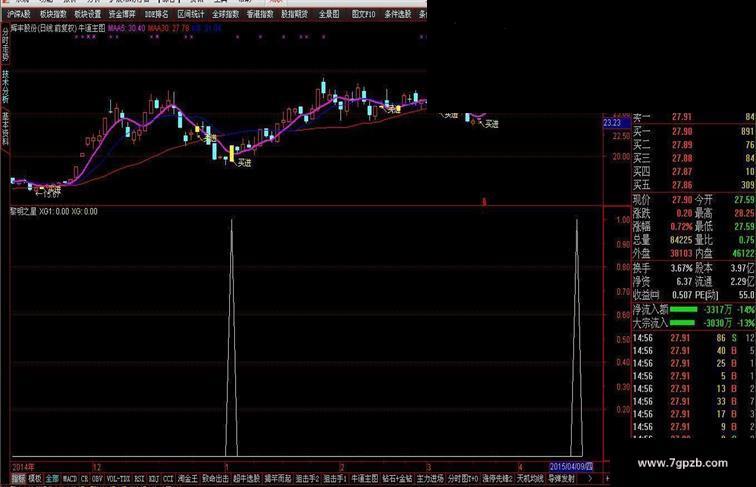Apply the CR indicator
This screenshot has height=487, width=756.
point(85,479)
